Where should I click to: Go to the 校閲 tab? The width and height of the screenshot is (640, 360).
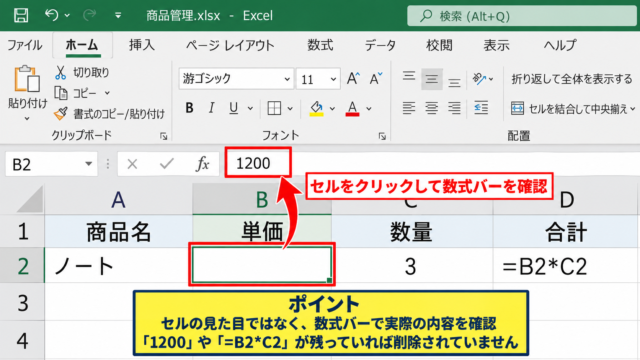pyautogui.click(x=439, y=44)
